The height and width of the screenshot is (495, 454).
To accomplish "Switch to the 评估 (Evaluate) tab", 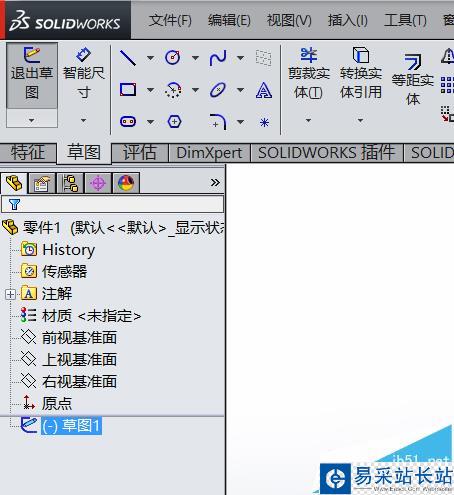I will click(140, 153).
